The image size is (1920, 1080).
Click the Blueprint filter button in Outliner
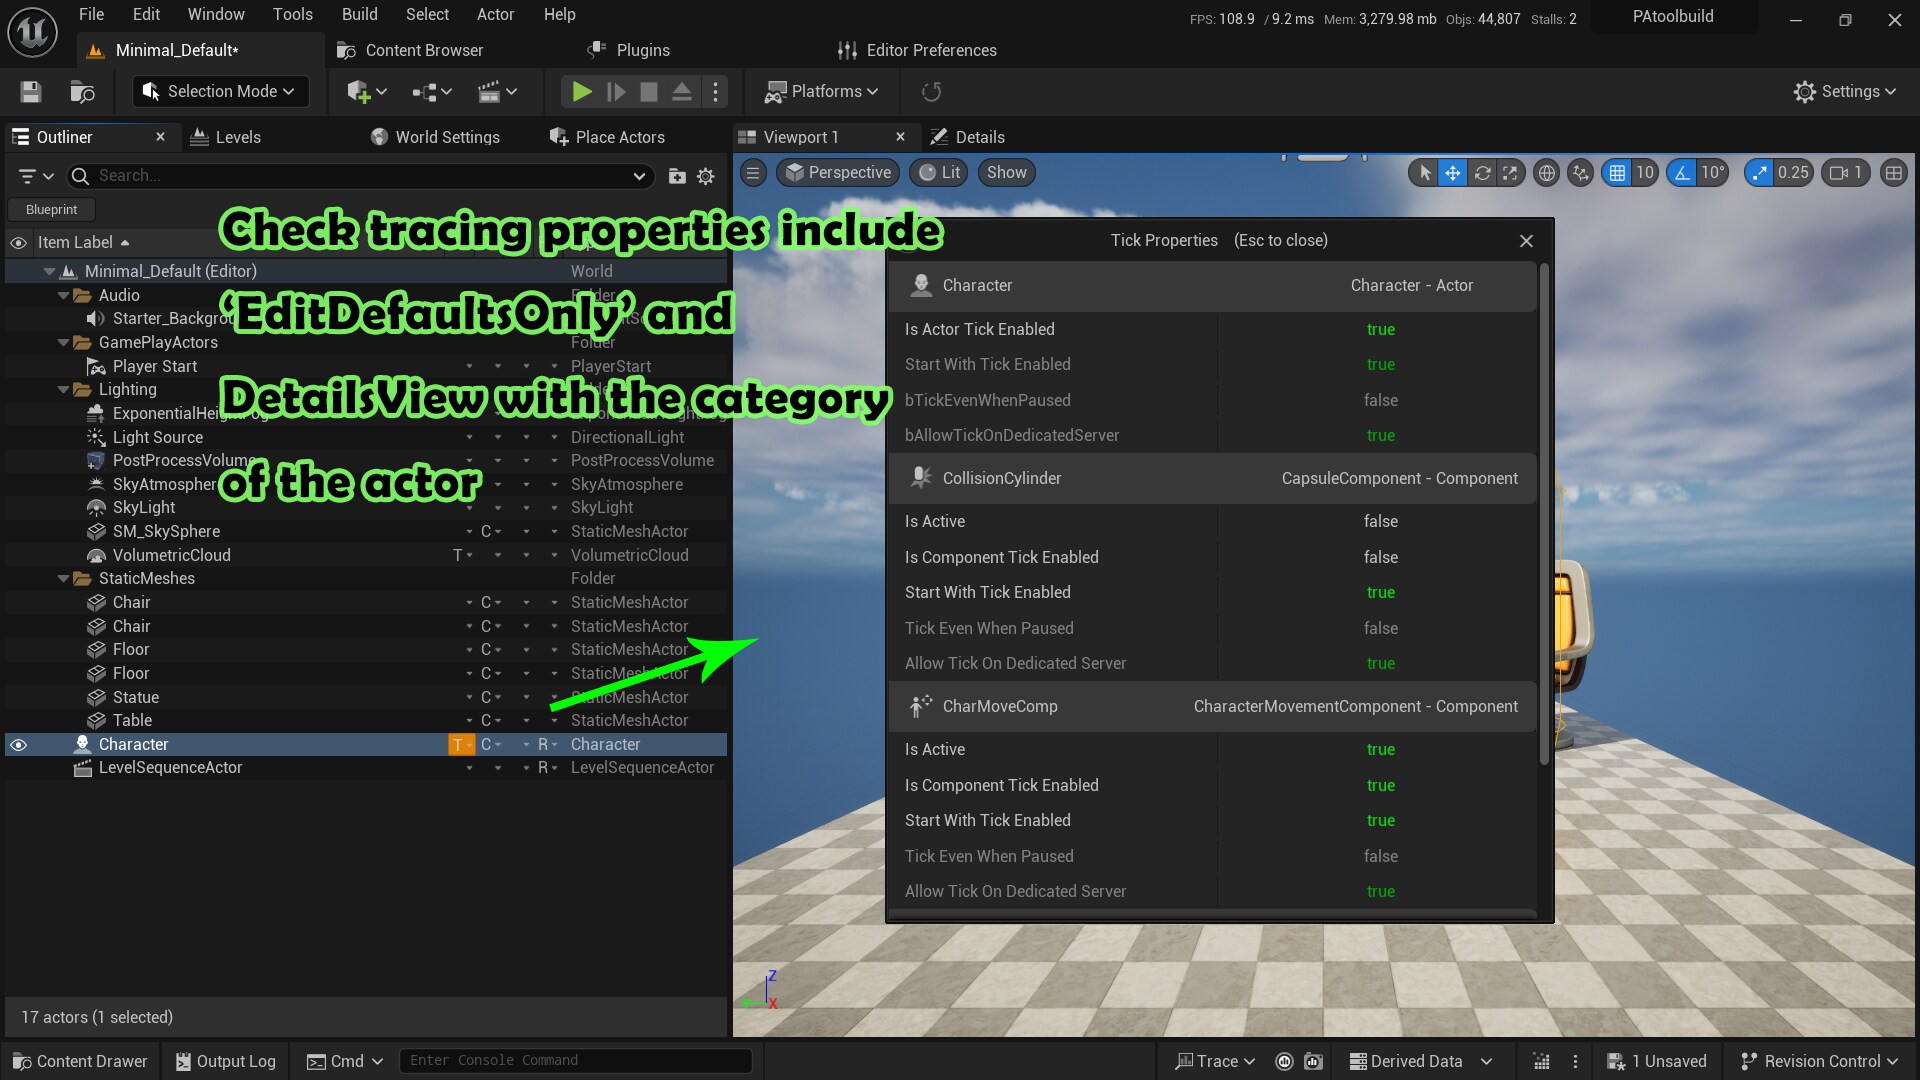[x=50, y=209]
